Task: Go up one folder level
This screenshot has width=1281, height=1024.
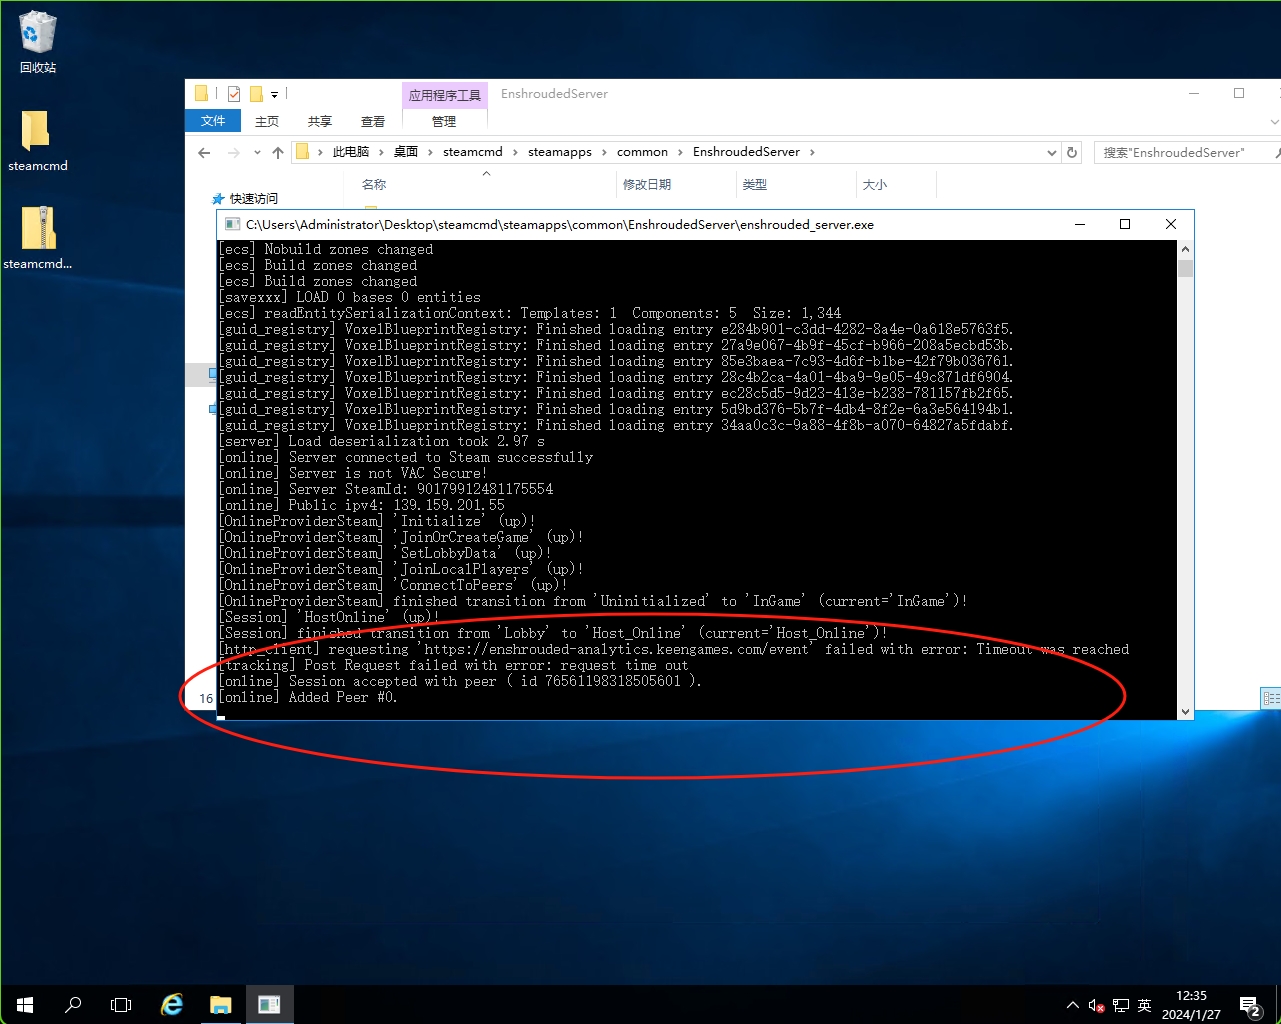Action: coord(278,152)
